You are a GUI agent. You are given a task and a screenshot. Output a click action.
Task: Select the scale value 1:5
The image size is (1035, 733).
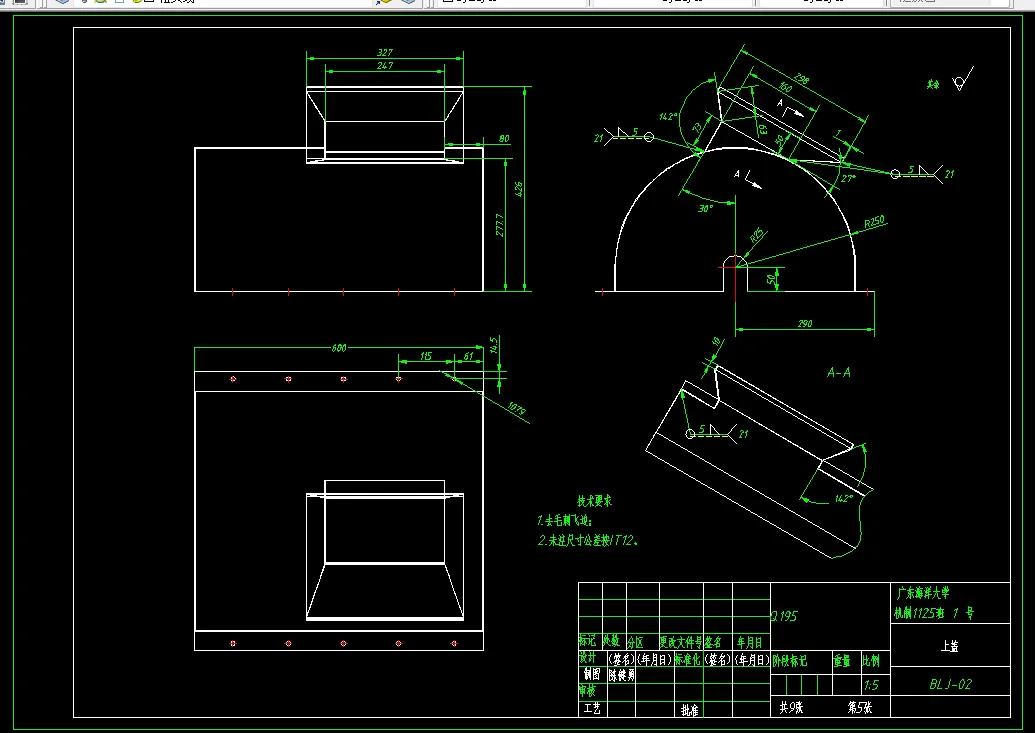pyautogui.click(x=871, y=685)
